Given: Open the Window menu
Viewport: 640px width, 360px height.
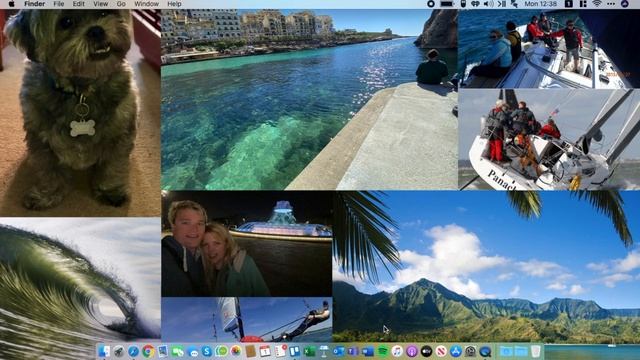Looking at the screenshot, I should tap(147, 4).
